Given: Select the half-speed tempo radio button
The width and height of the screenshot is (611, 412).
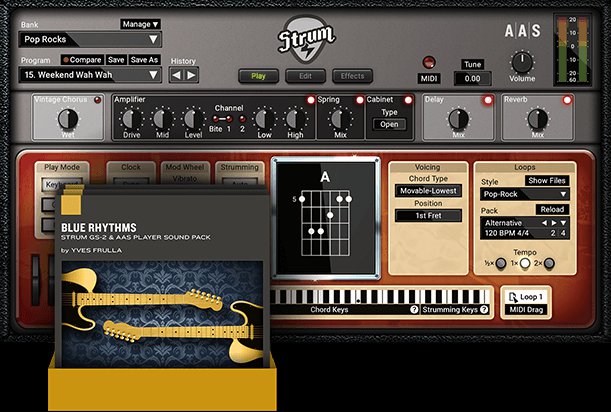Looking at the screenshot, I should [501, 263].
